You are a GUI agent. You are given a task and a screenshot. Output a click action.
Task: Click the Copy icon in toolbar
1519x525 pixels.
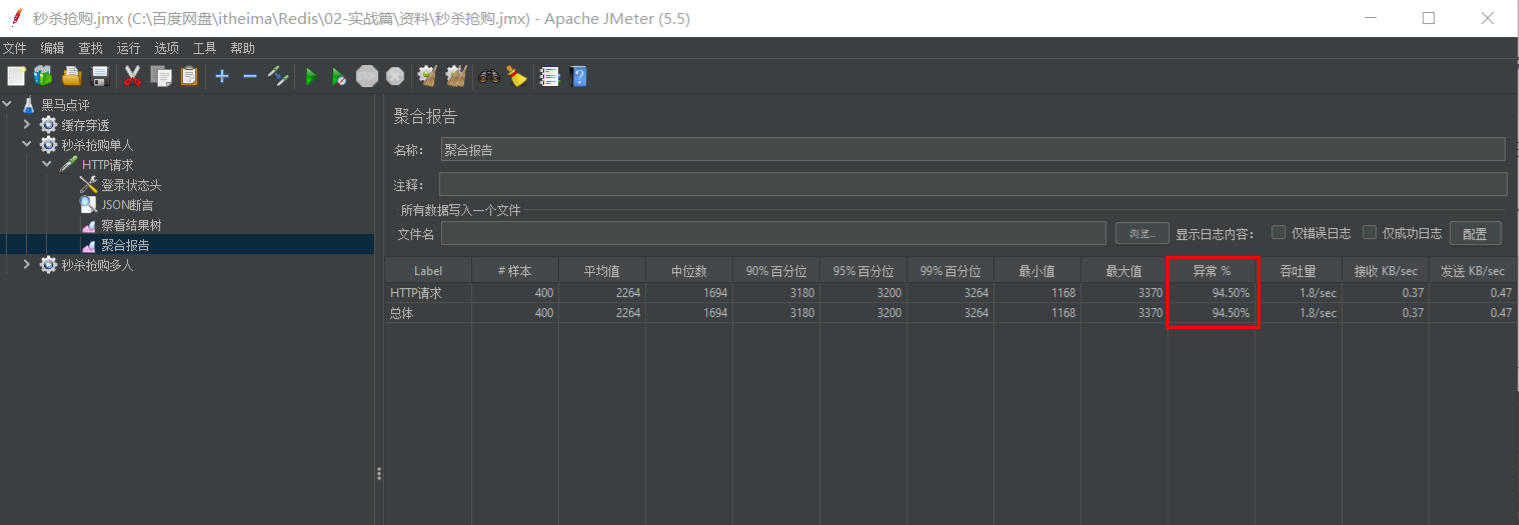coord(160,76)
